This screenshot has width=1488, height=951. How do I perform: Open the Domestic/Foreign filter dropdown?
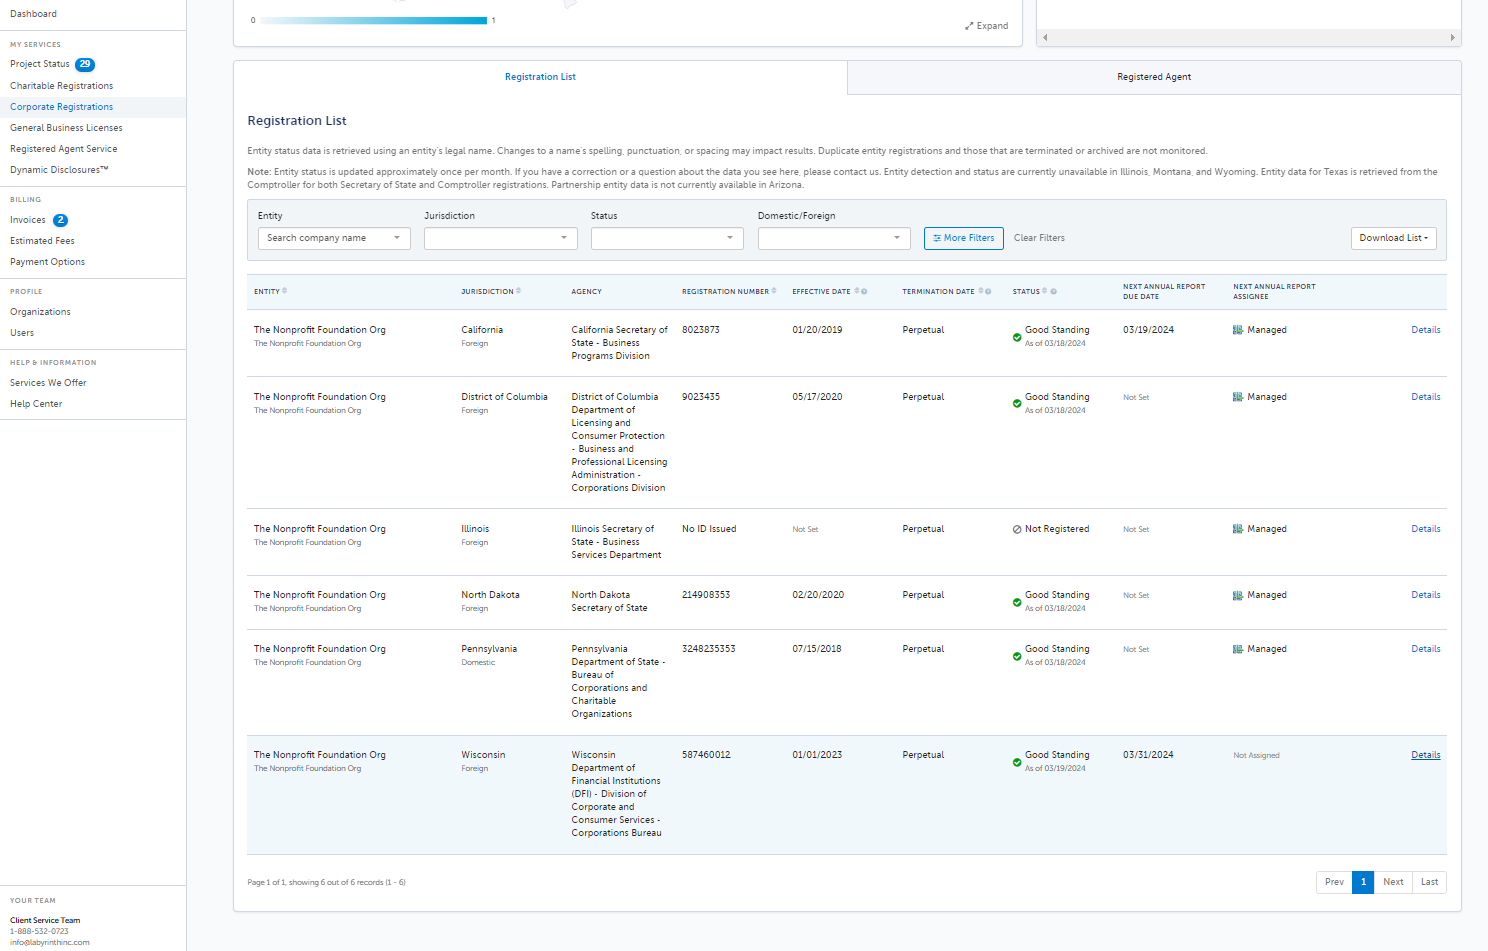pos(834,238)
